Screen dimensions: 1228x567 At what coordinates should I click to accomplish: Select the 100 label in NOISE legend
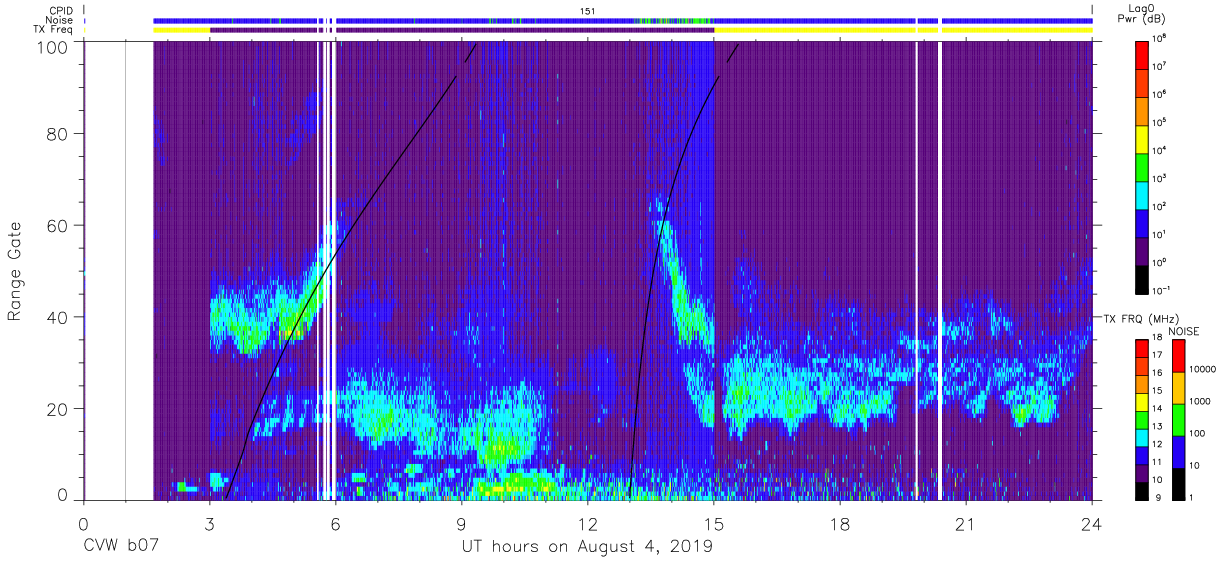coord(1196,435)
